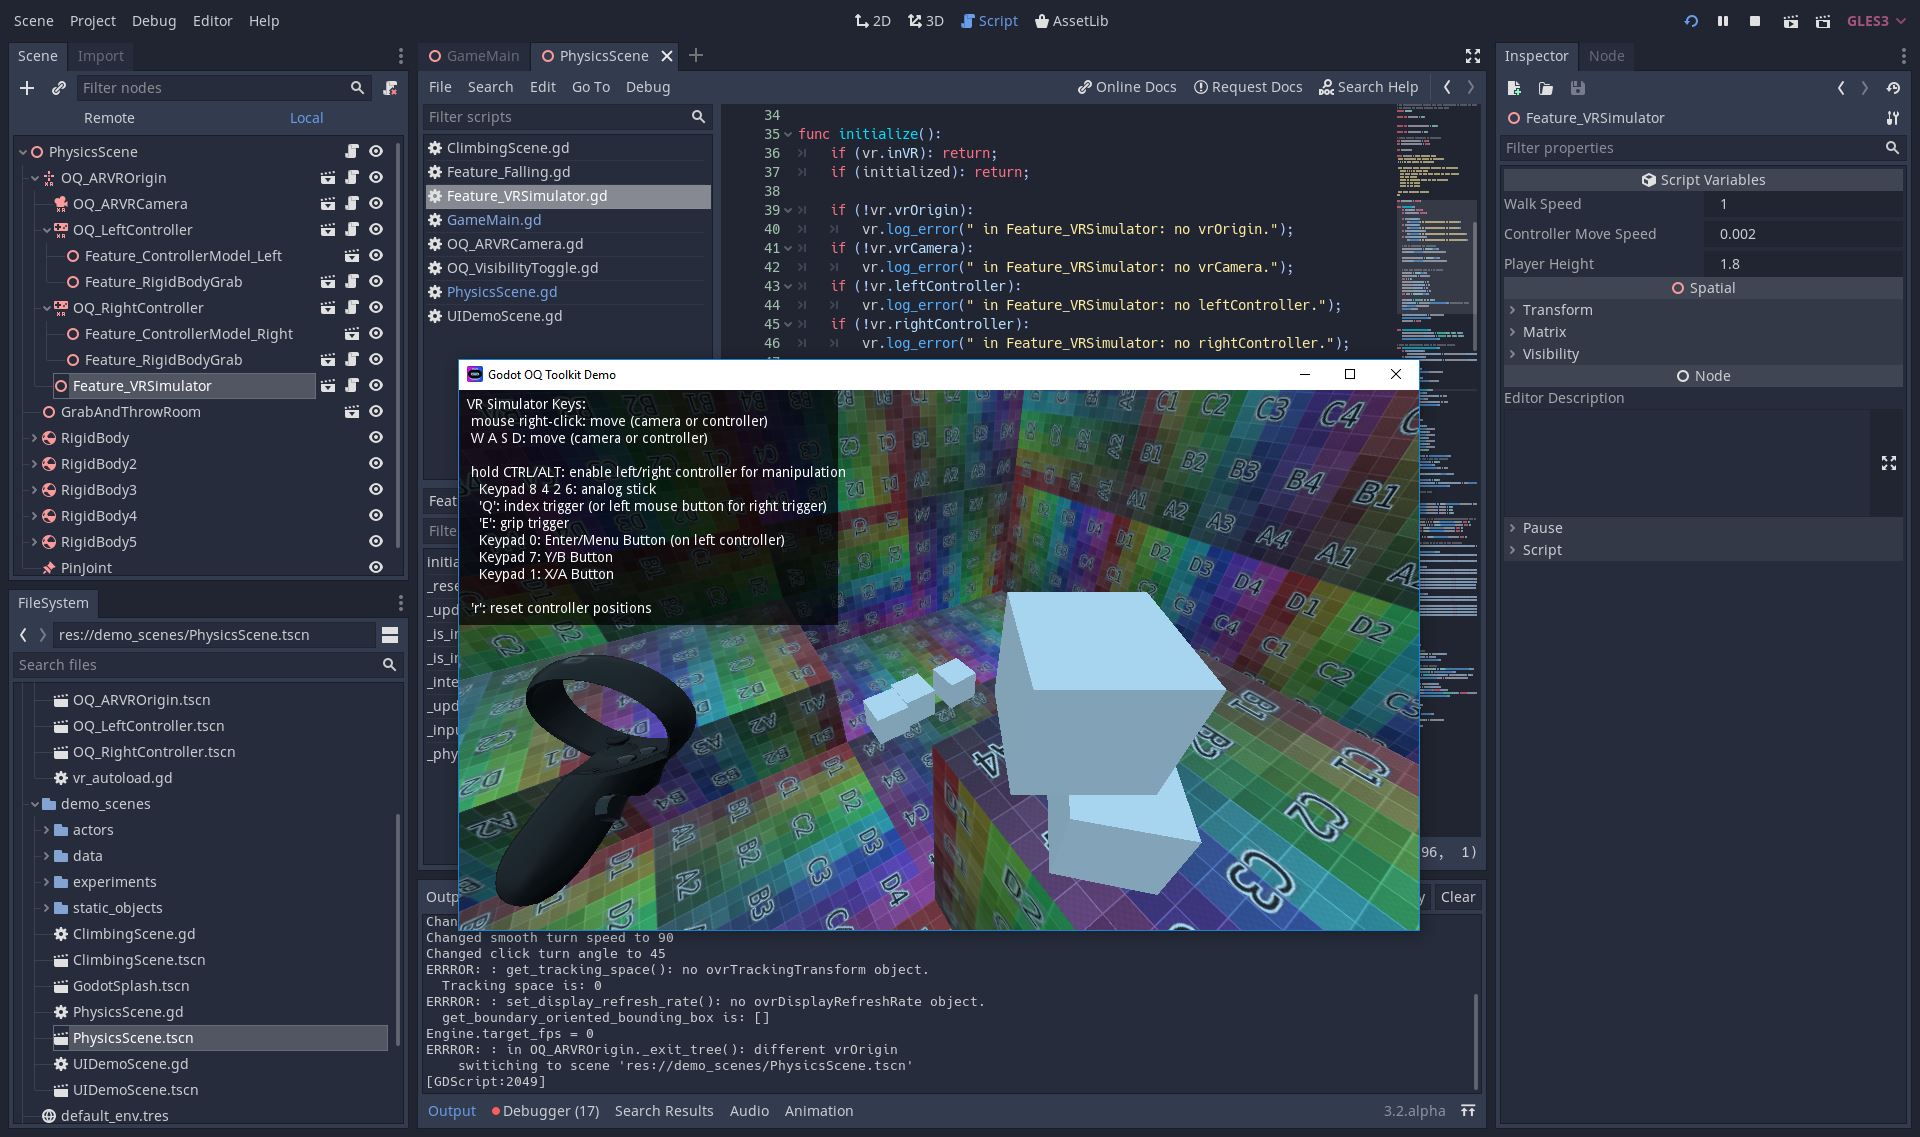Clear the output log
1920x1137 pixels.
click(1457, 897)
